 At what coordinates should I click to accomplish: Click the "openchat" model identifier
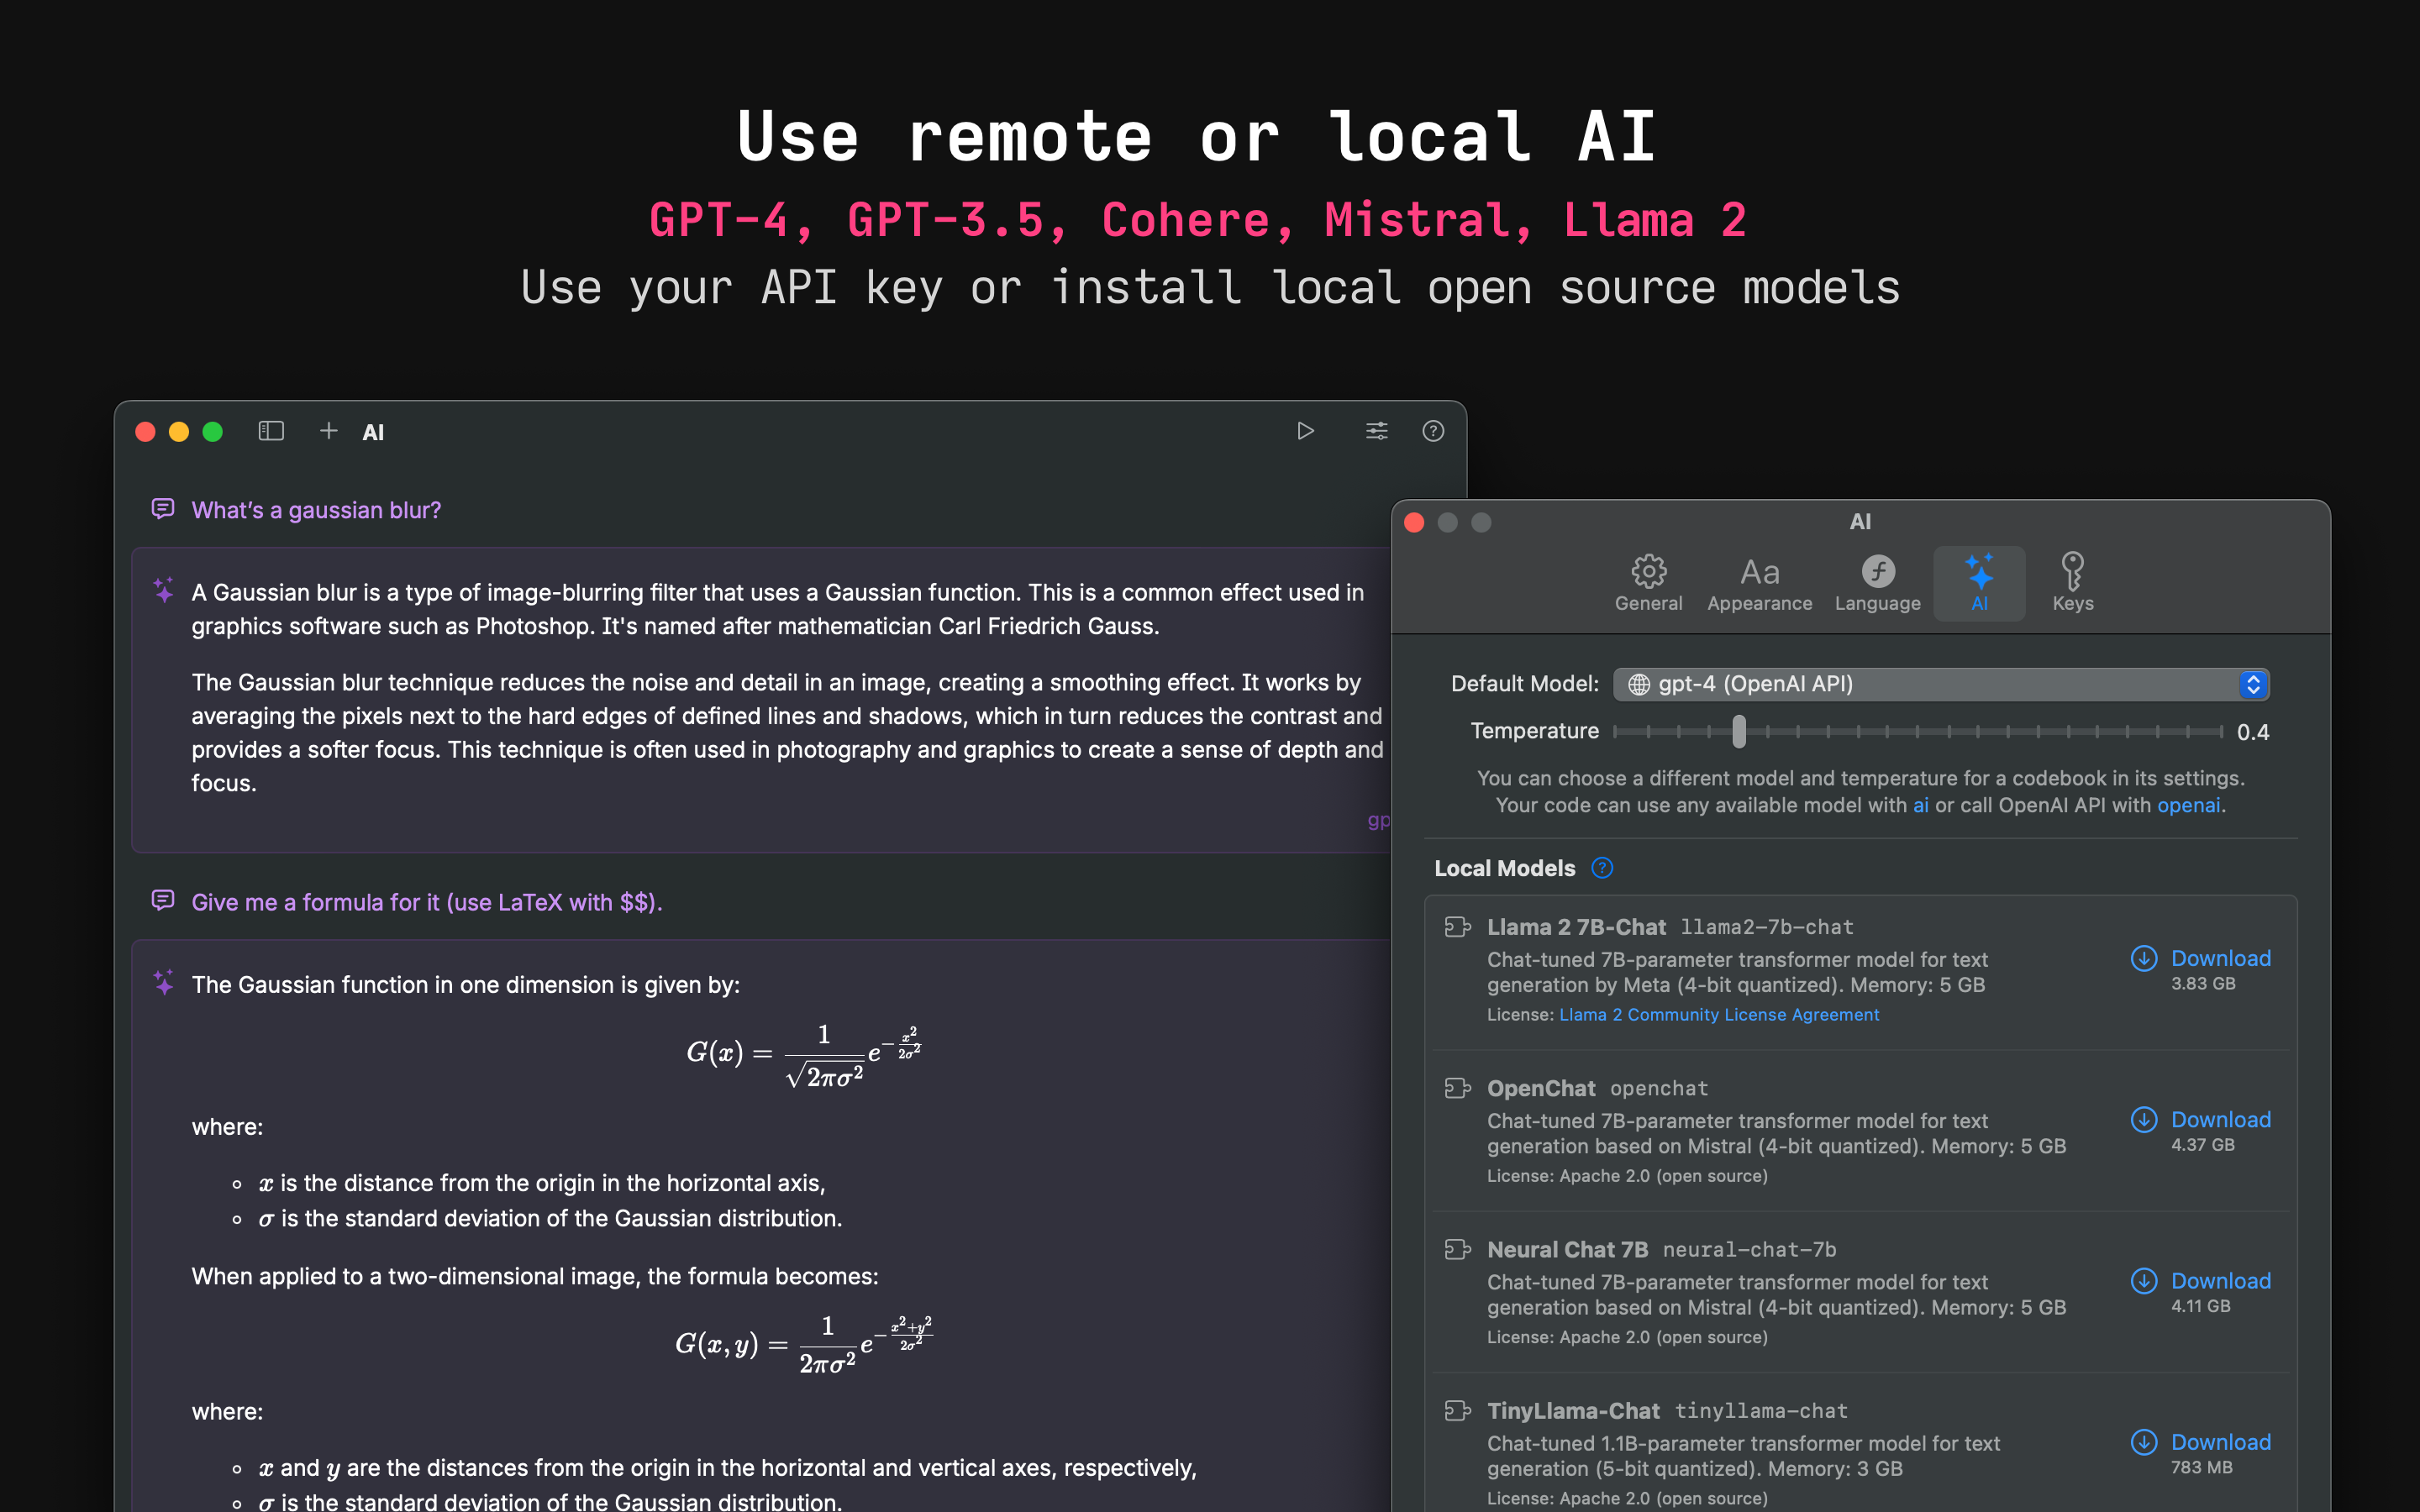click(1659, 1088)
